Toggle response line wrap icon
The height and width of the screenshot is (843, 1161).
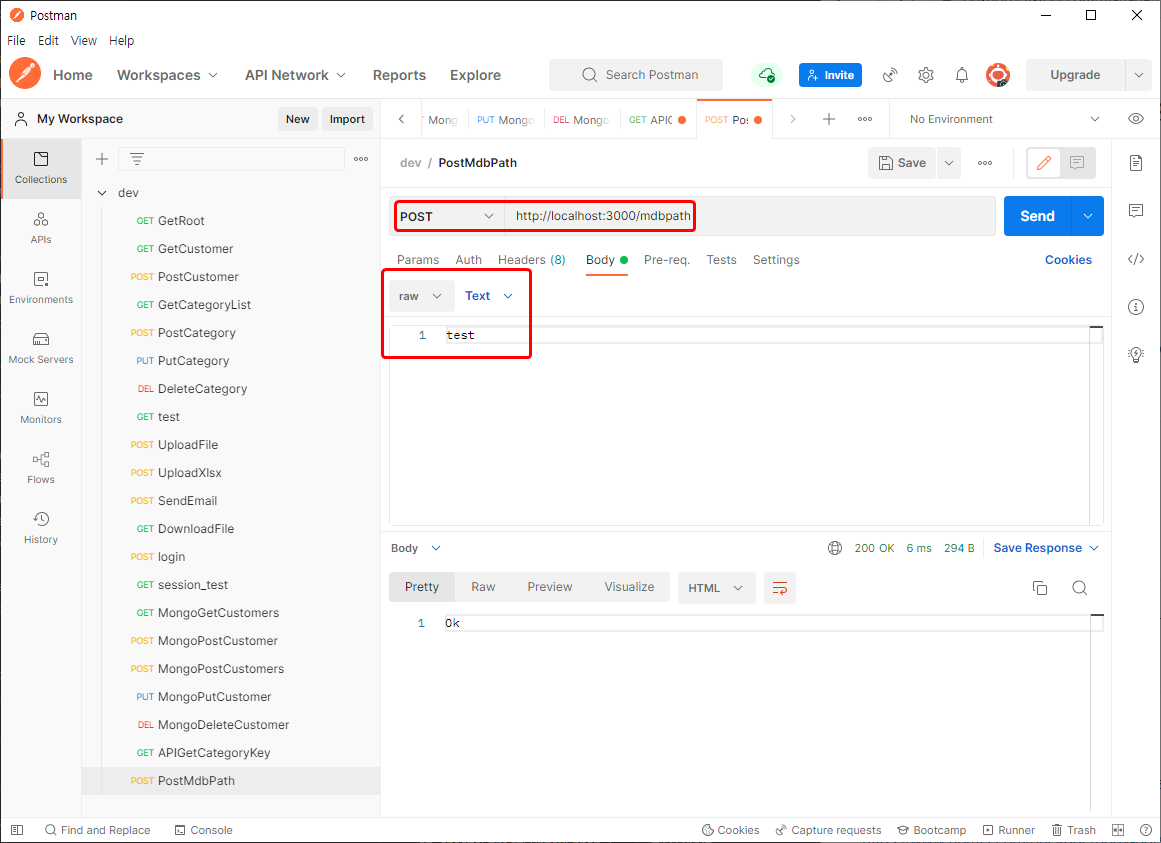coord(780,588)
